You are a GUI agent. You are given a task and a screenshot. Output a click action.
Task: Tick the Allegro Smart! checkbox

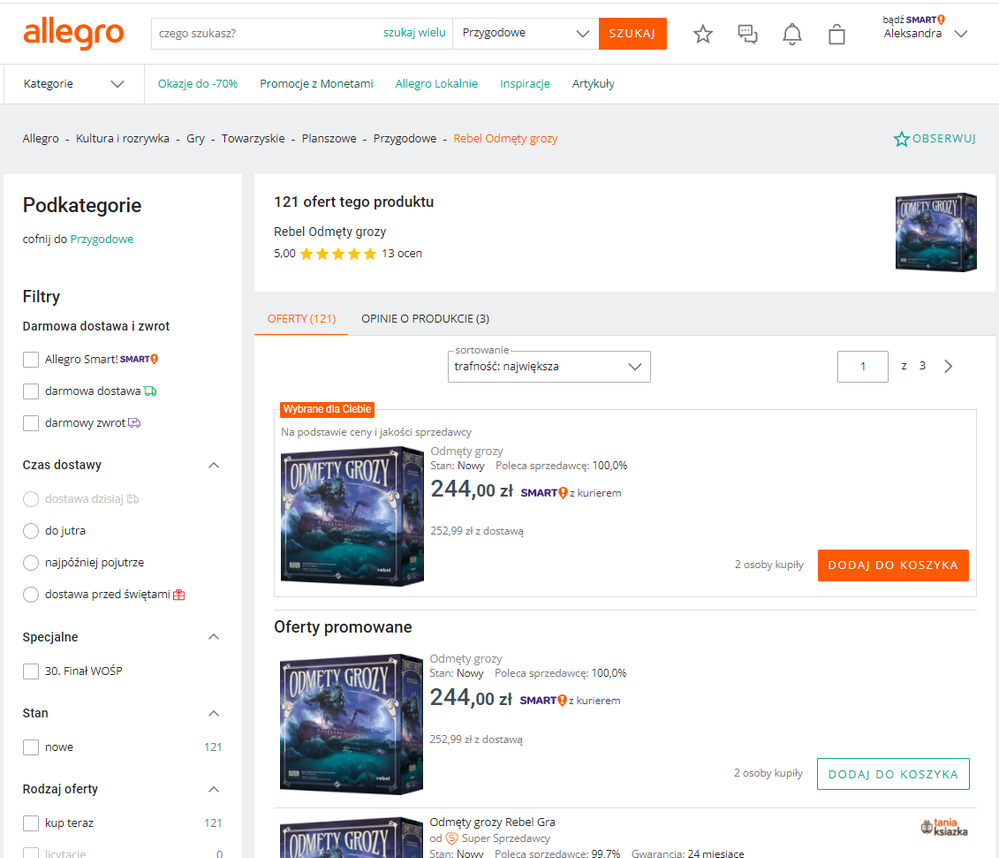click(x=31, y=359)
